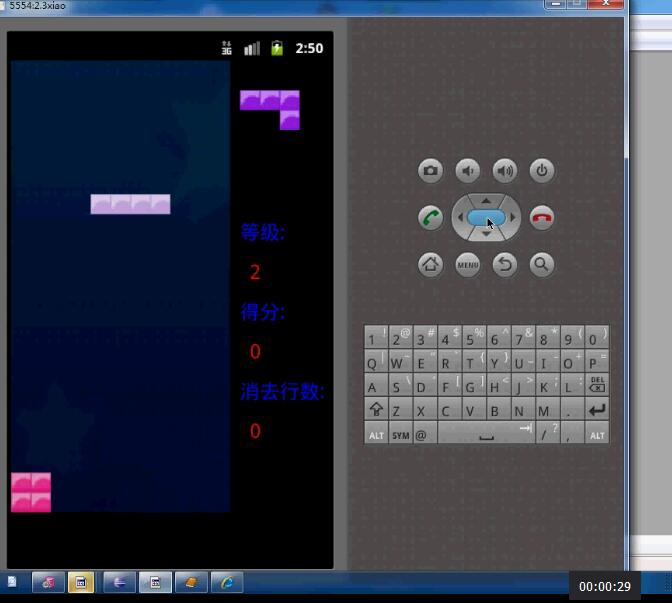The image size is (672, 603).
Task: Raise volume with the volume up button
Action: 504,171
